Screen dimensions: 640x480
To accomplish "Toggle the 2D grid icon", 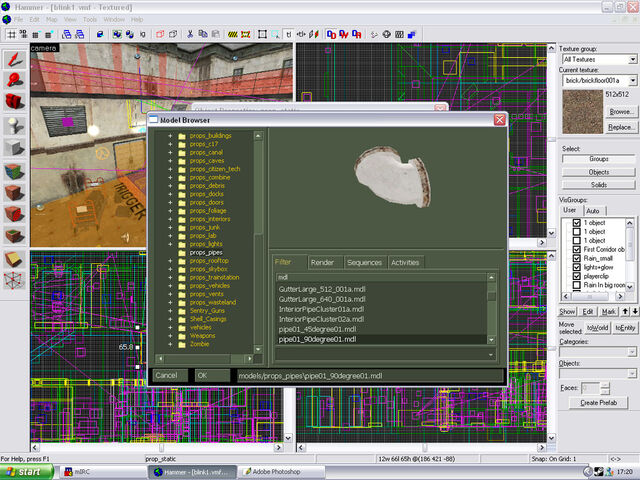I will 11,34.
